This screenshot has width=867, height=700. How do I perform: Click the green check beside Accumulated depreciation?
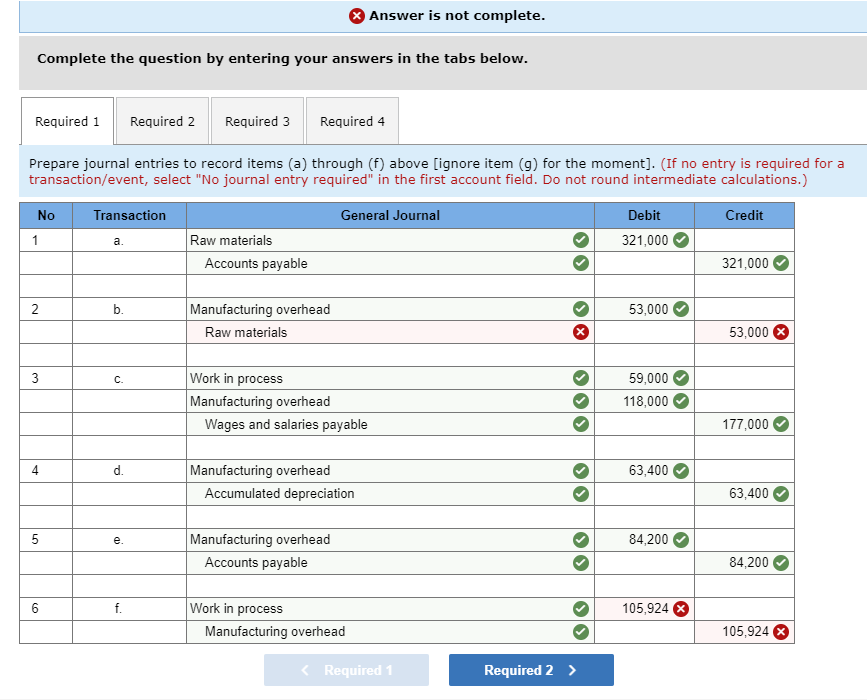(580, 493)
